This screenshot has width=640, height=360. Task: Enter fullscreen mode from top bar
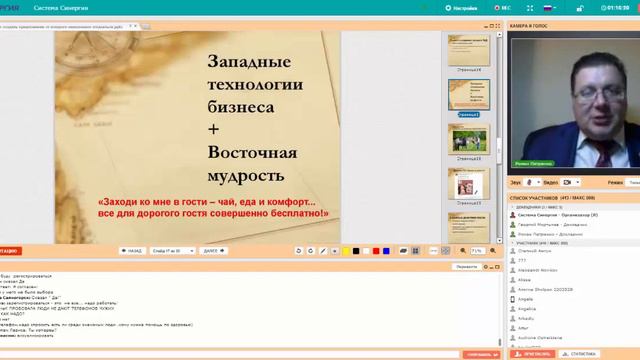530,8
